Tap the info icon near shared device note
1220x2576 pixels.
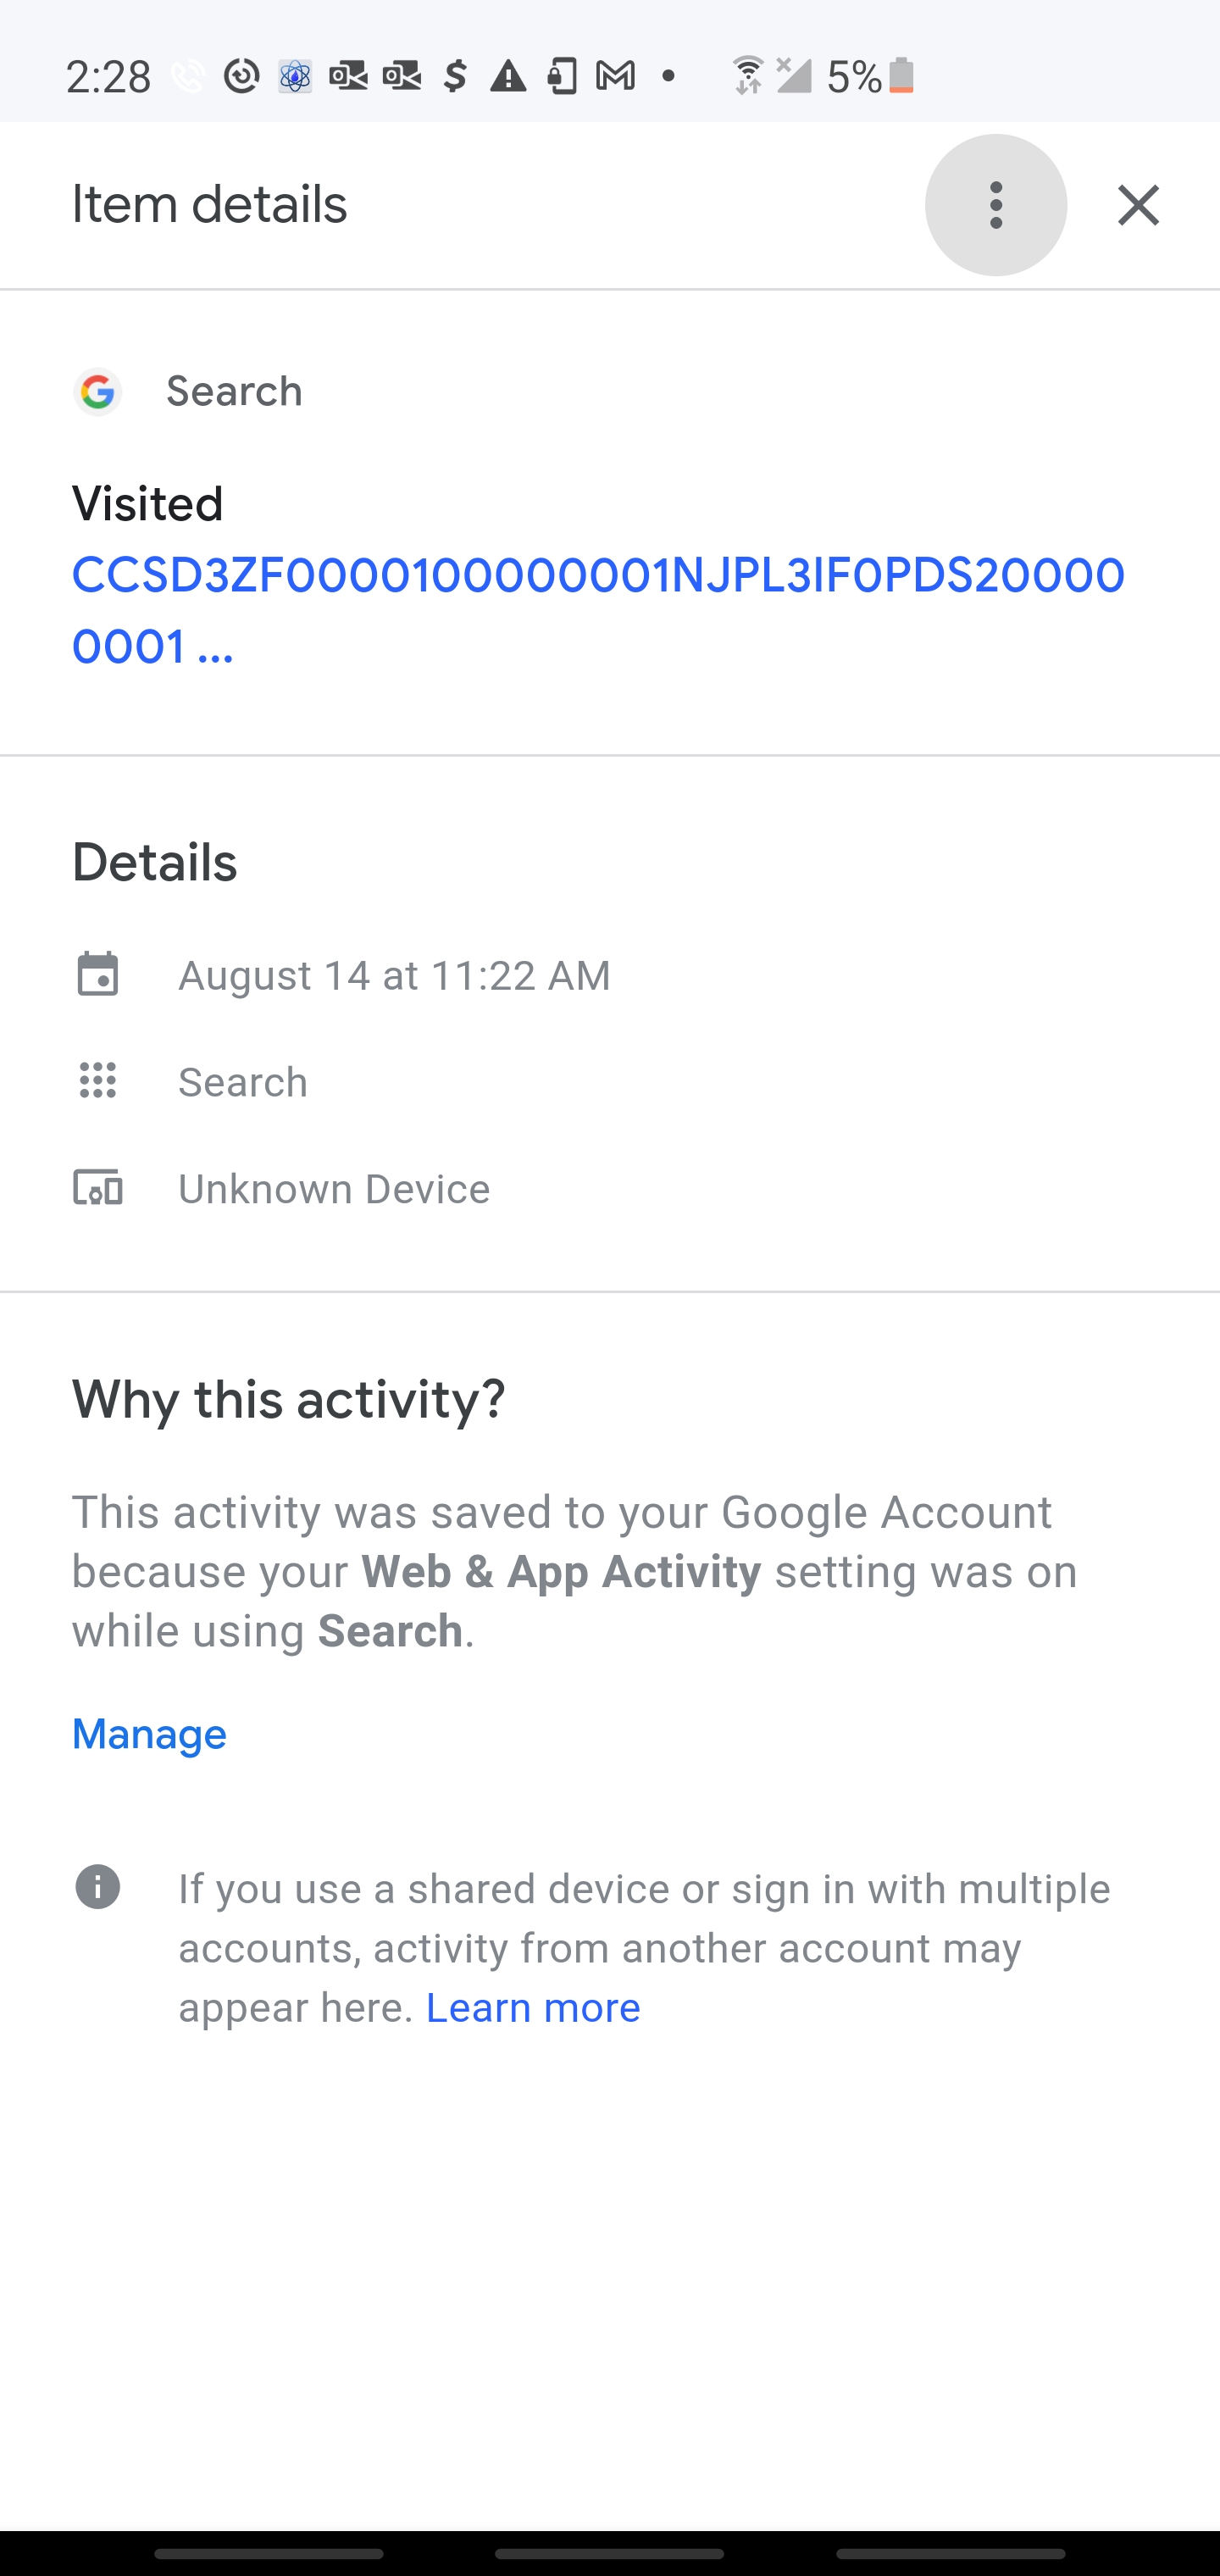(x=98, y=1888)
